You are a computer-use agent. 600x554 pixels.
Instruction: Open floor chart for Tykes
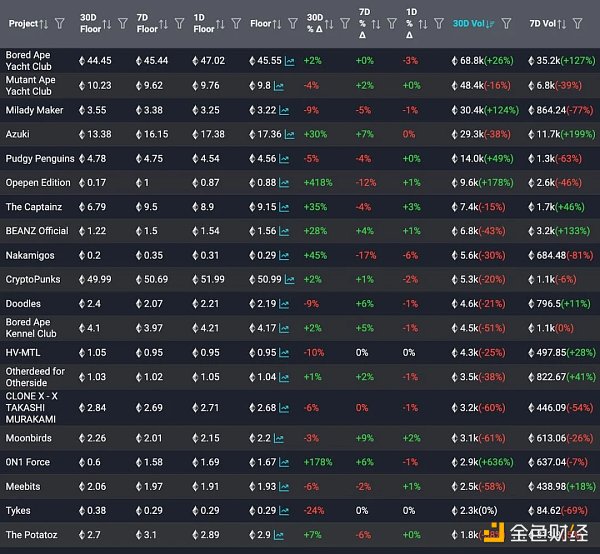pos(284,511)
